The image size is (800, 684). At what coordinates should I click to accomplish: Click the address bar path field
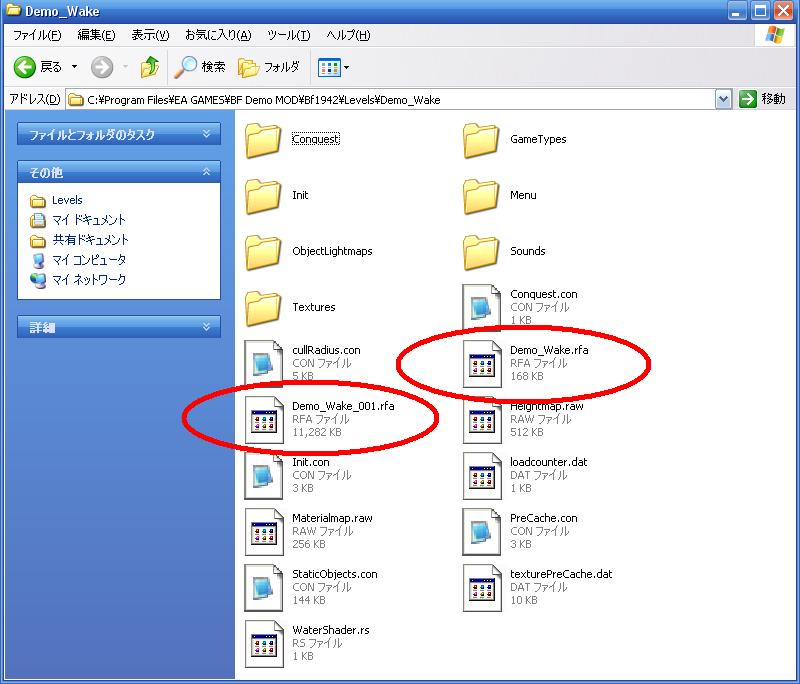click(391, 99)
